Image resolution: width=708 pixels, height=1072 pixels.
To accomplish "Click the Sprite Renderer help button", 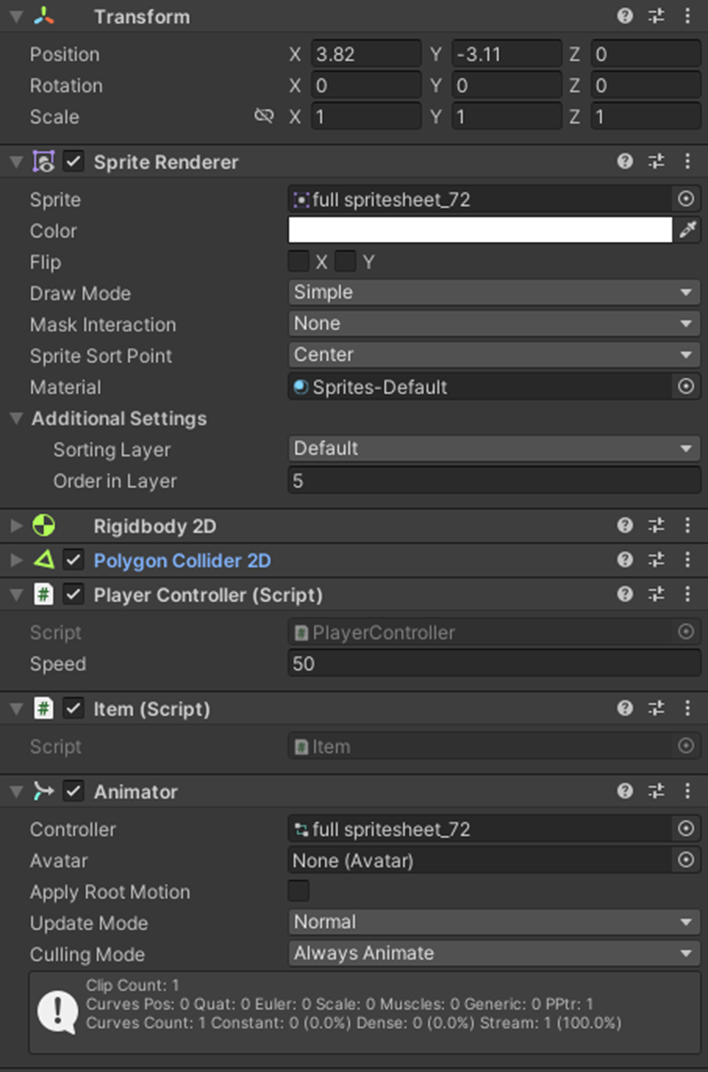I will pos(625,161).
